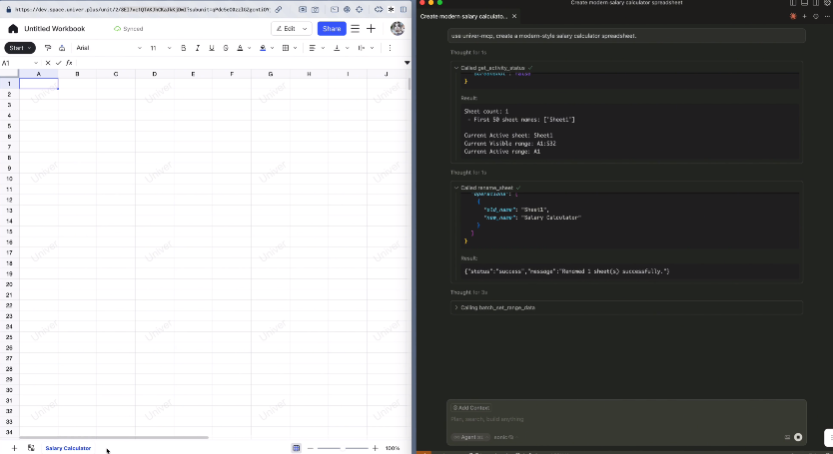Click the browser URL address bar
Screen dimensions: 833x454
point(142,10)
